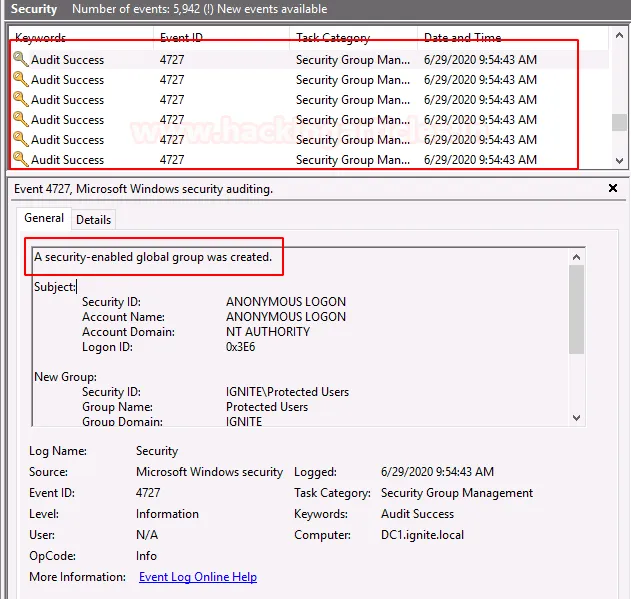The image size is (631, 599).
Task: Switch to the General tab
Action: tap(44, 218)
